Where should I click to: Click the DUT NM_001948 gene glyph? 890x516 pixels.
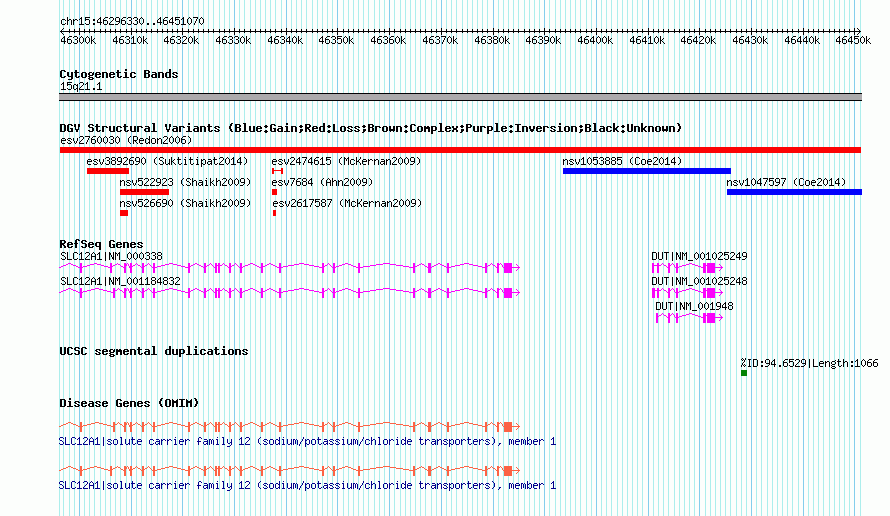coord(689,318)
